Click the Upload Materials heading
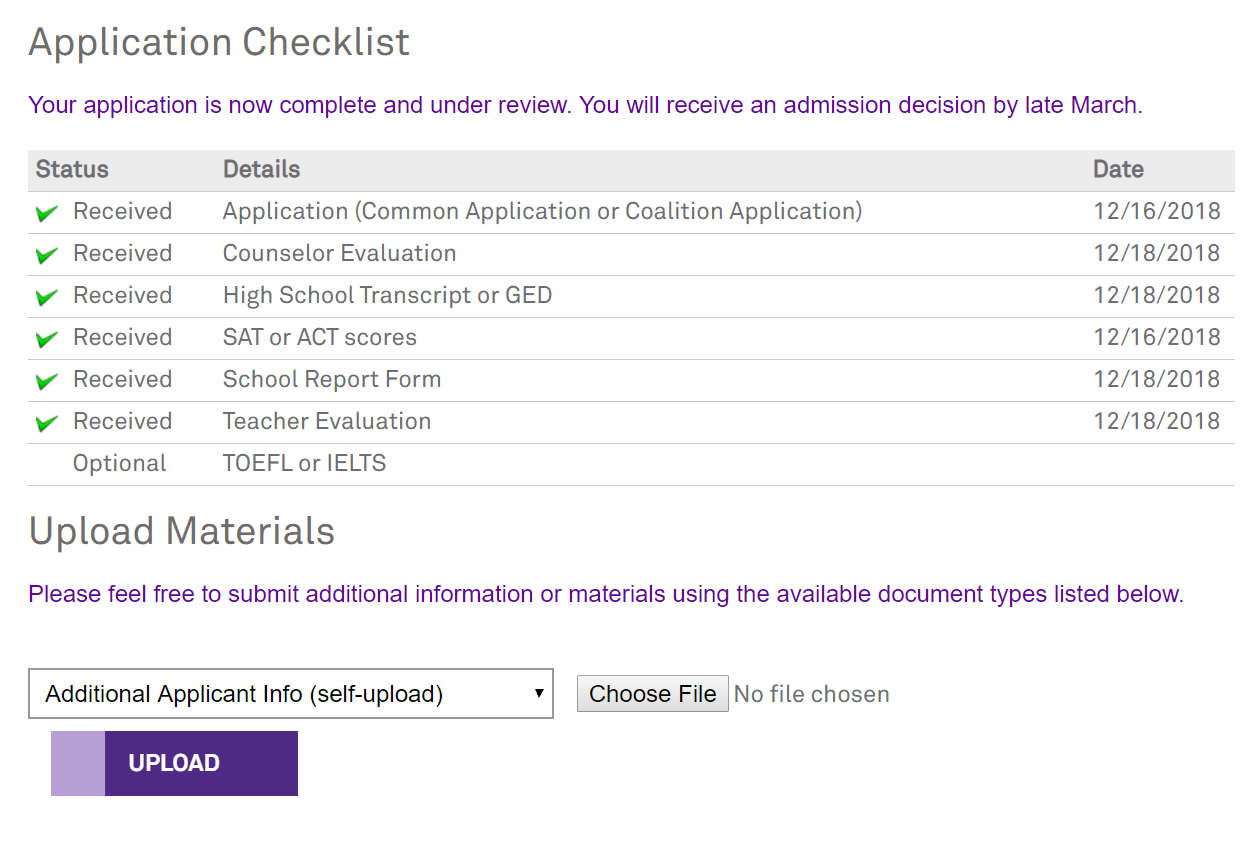The image size is (1250, 854). (181, 531)
